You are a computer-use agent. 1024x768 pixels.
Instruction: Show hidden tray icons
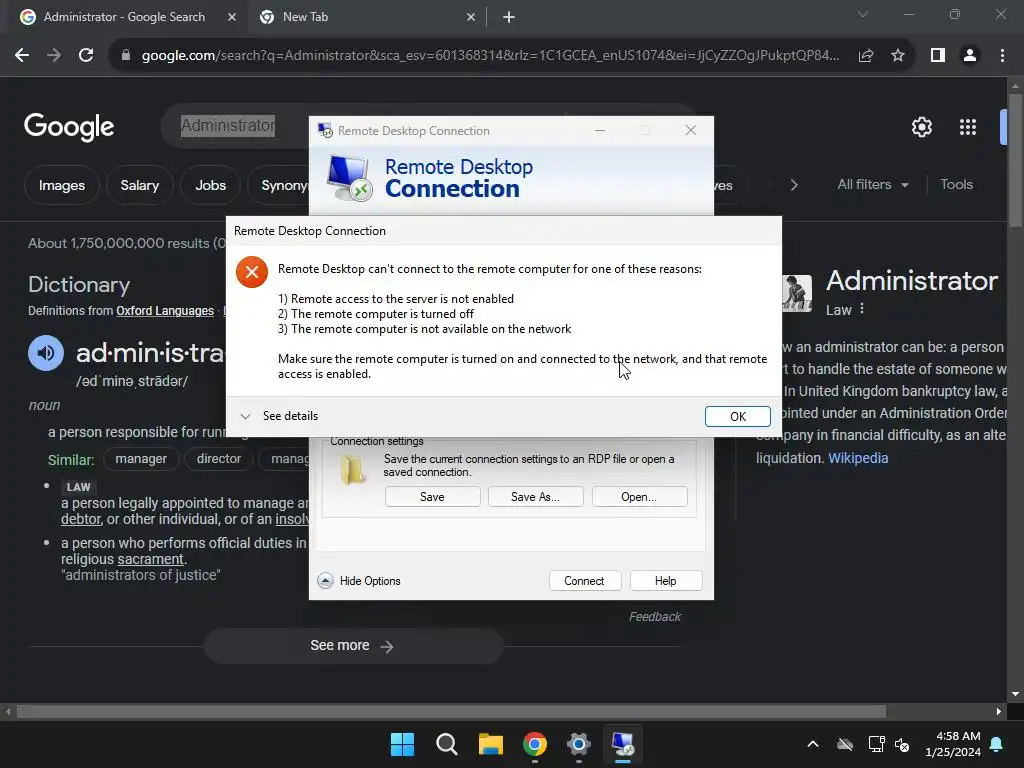[x=813, y=744]
